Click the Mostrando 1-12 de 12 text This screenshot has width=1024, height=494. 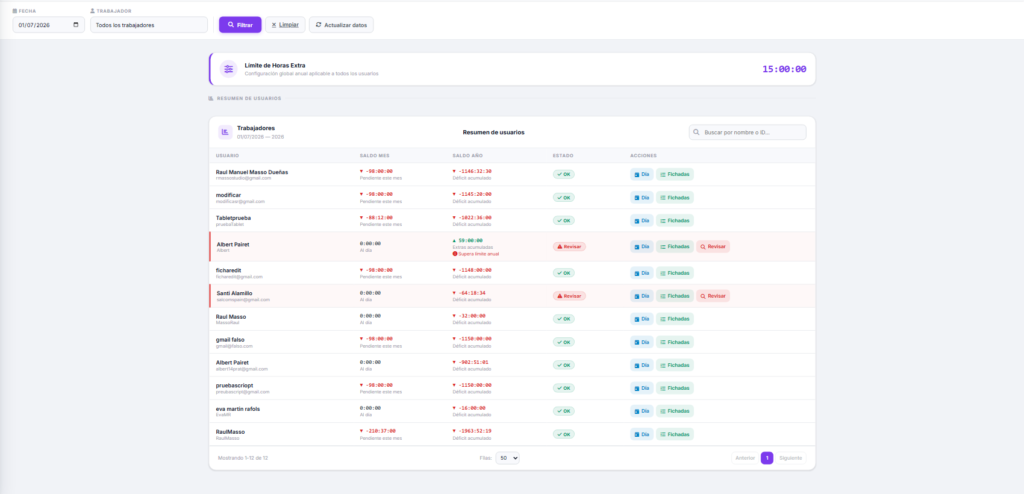pos(243,458)
